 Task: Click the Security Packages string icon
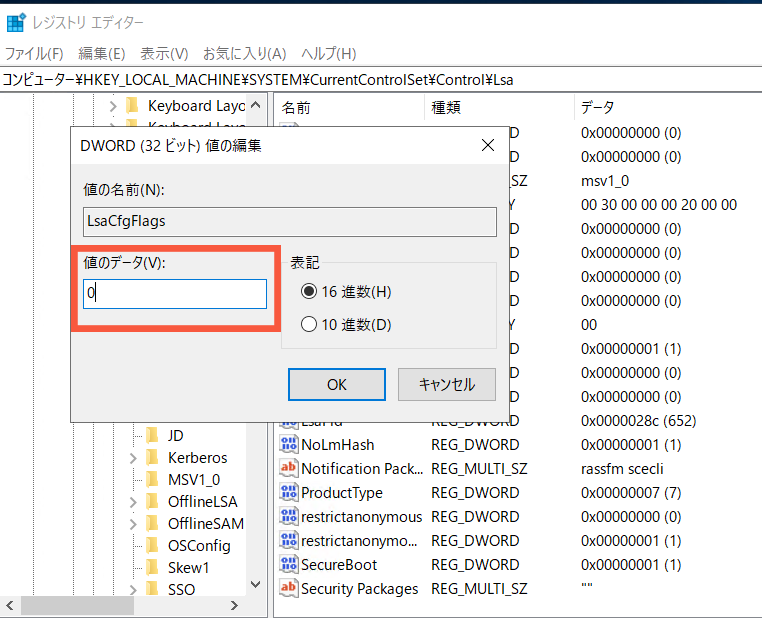(289, 589)
